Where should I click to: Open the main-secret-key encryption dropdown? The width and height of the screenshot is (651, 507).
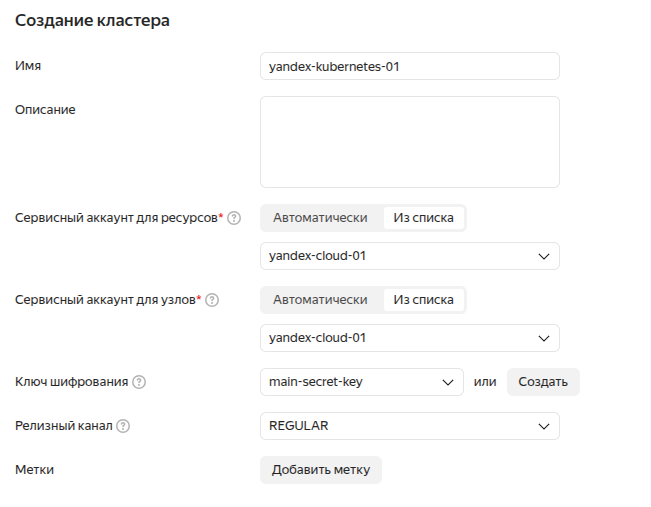(x=350, y=382)
